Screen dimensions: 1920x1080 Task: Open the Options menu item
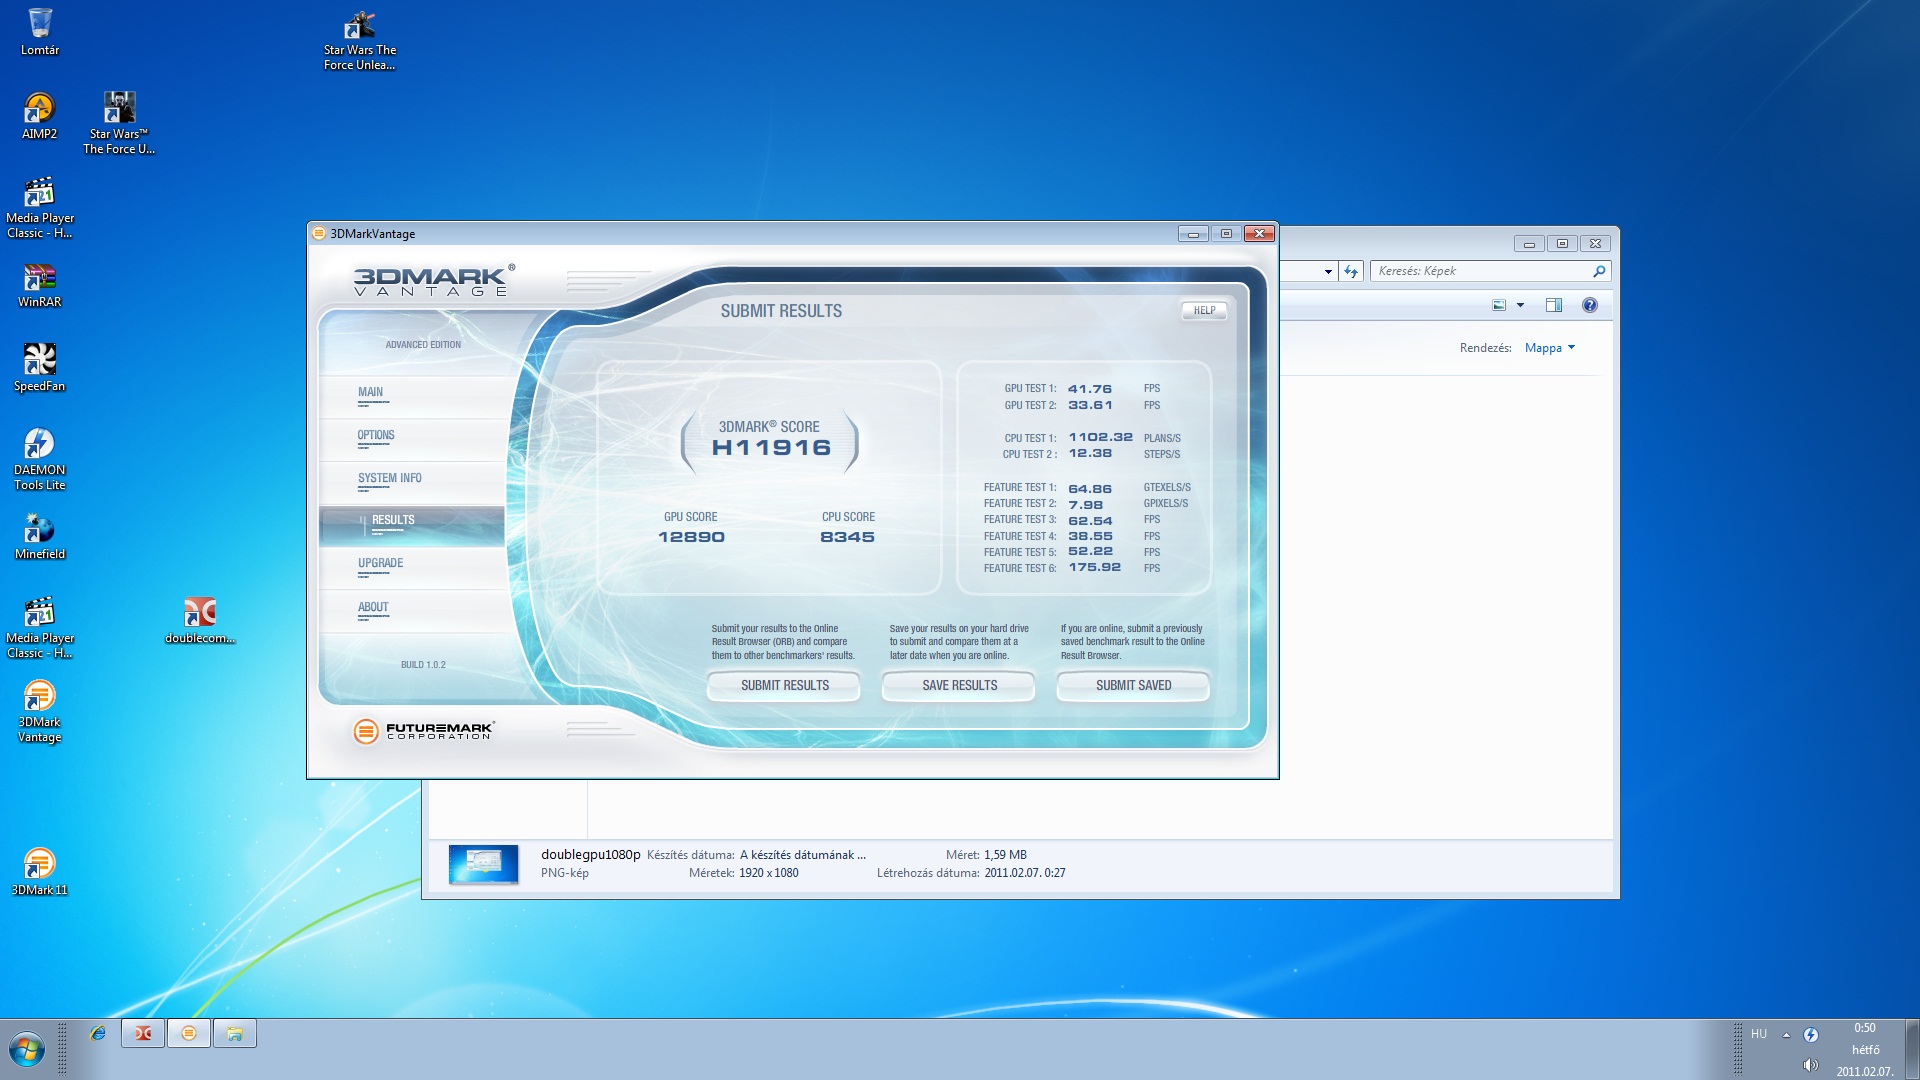(376, 436)
